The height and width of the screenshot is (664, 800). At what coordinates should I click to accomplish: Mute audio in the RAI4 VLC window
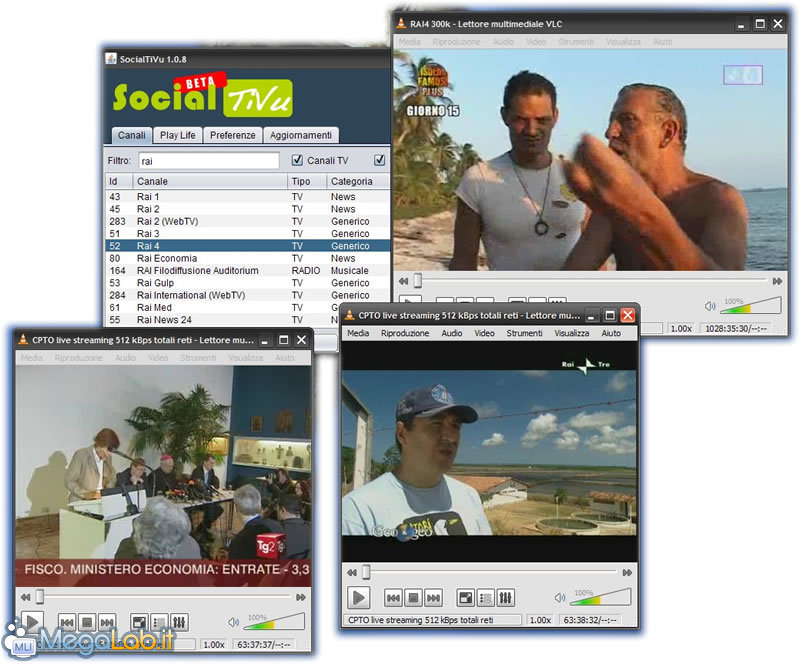click(710, 306)
